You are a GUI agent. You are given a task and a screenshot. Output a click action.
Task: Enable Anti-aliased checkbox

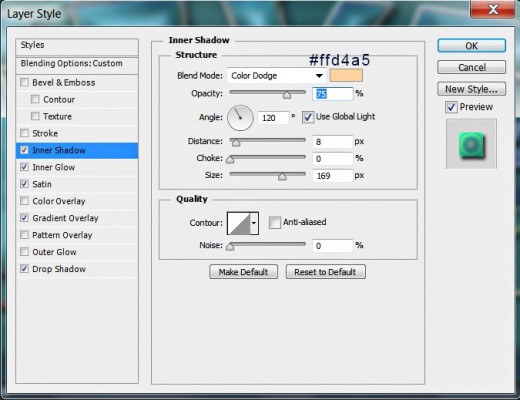click(275, 223)
